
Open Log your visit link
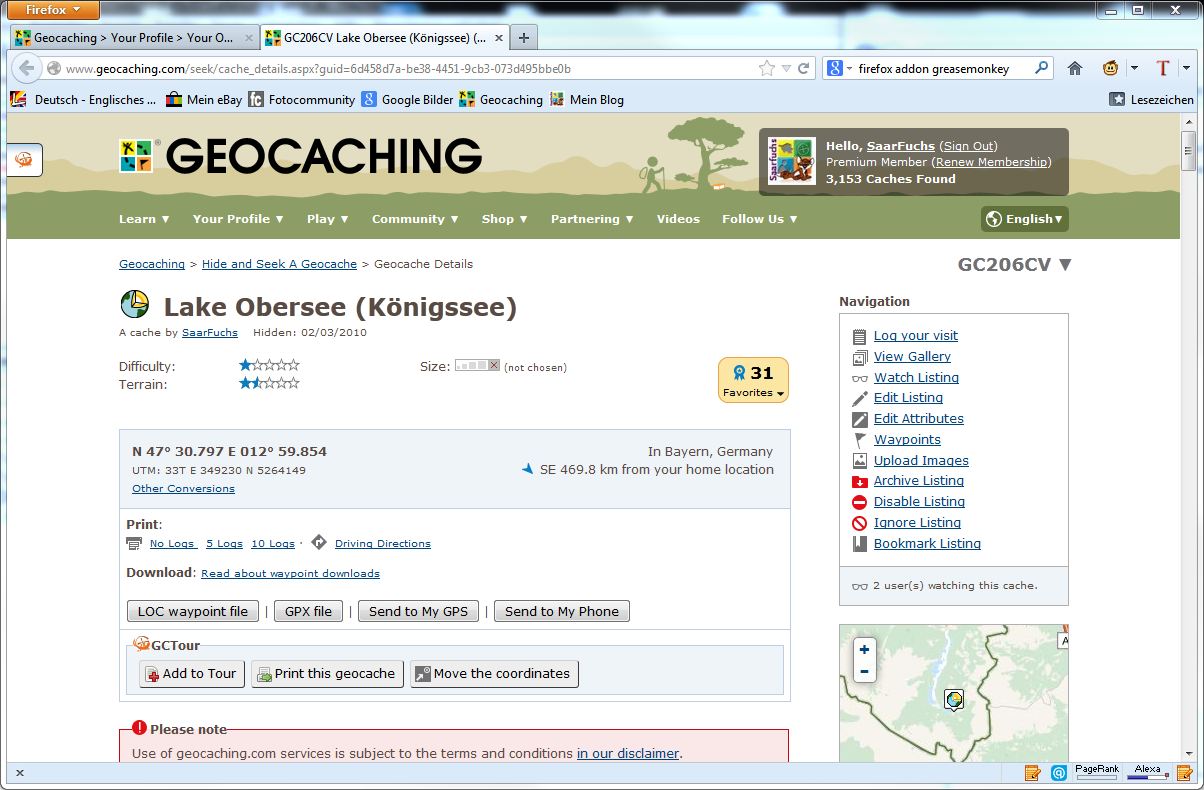[x=915, y=336]
